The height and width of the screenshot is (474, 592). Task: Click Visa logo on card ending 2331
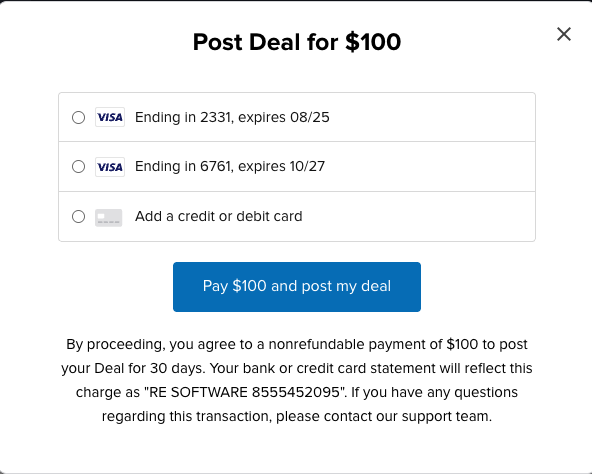[x=110, y=117]
